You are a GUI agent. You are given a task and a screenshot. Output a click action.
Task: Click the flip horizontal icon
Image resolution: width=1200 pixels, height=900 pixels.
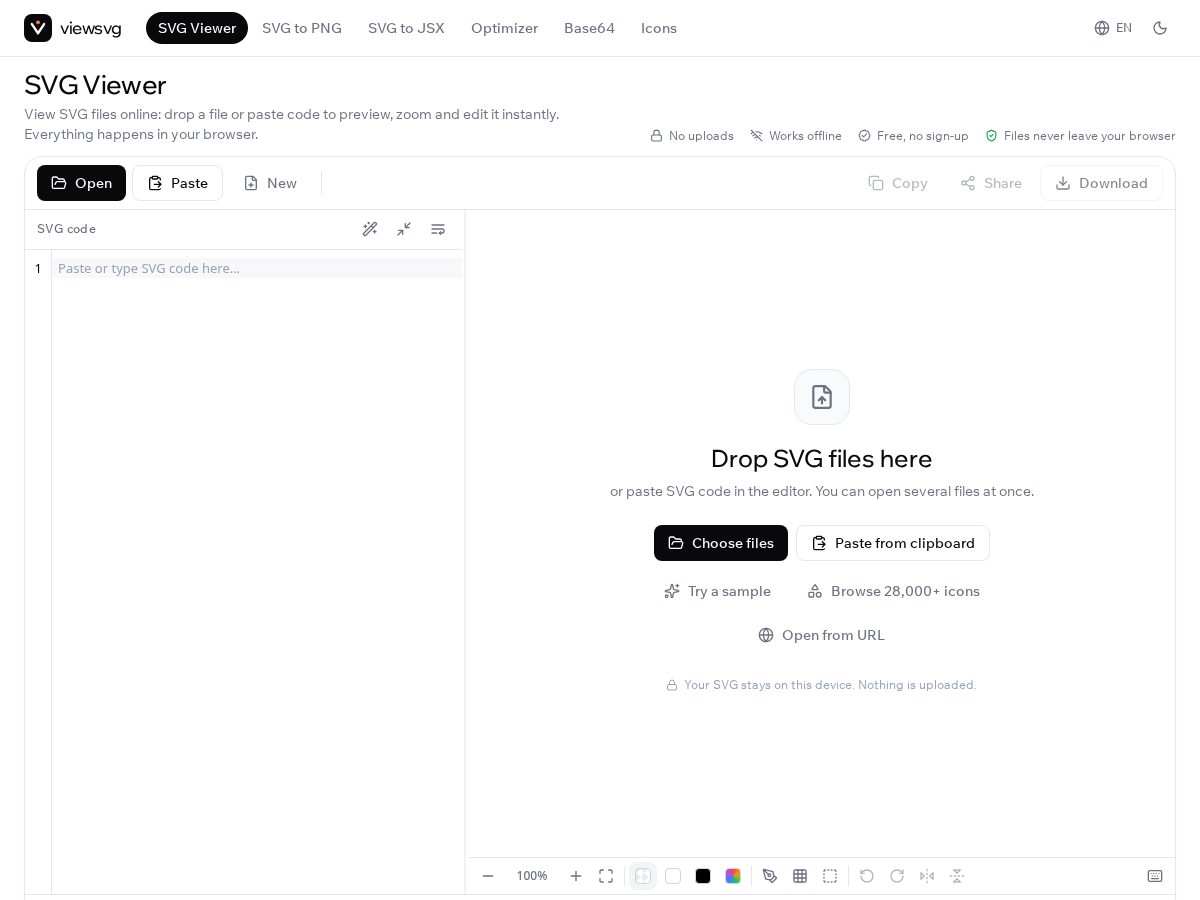click(x=927, y=876)
